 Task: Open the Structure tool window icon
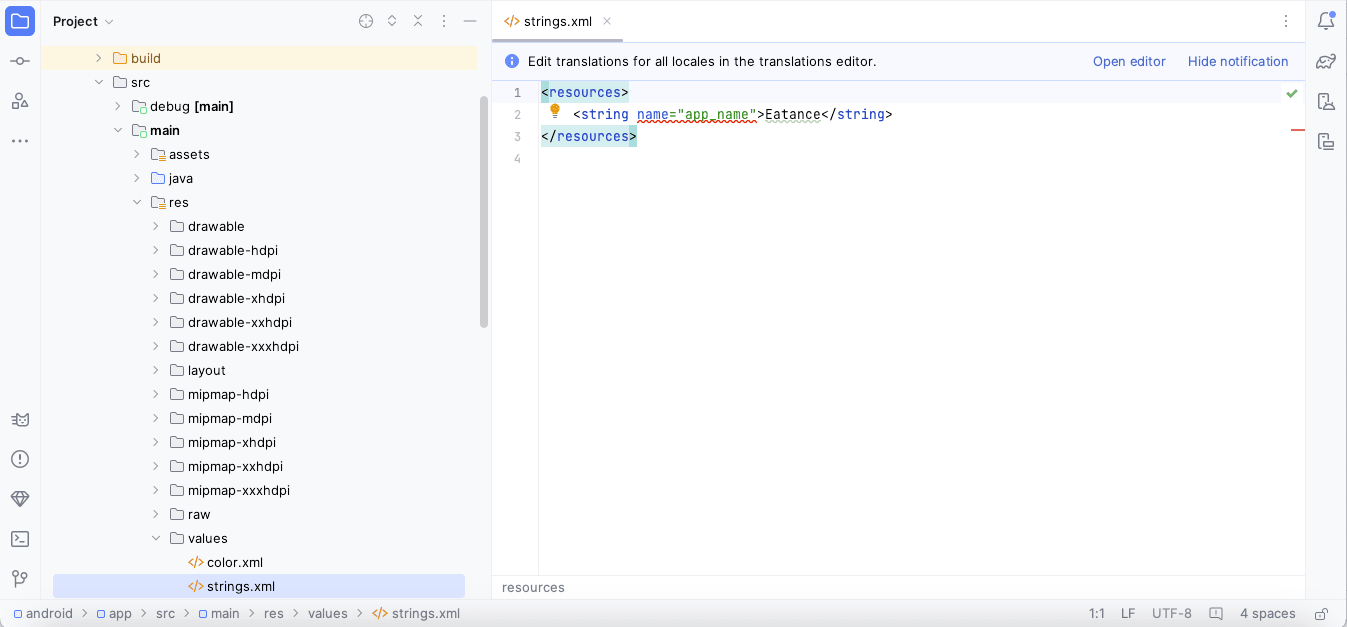point(20,101)
